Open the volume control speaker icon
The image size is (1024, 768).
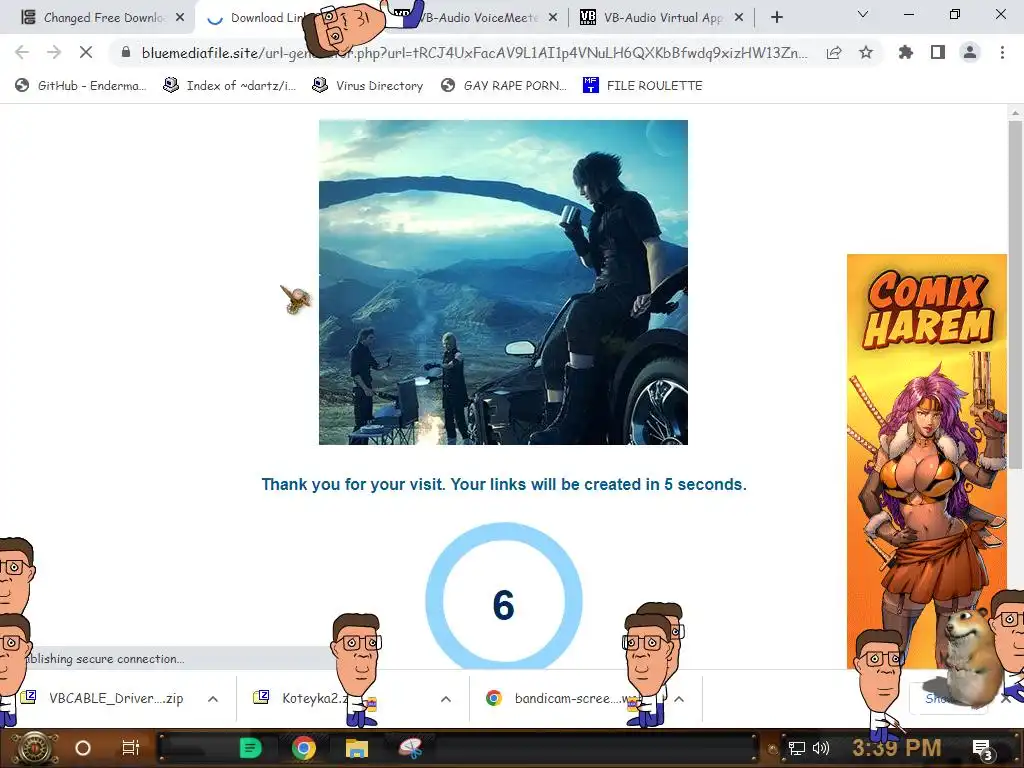pos(820,748)
